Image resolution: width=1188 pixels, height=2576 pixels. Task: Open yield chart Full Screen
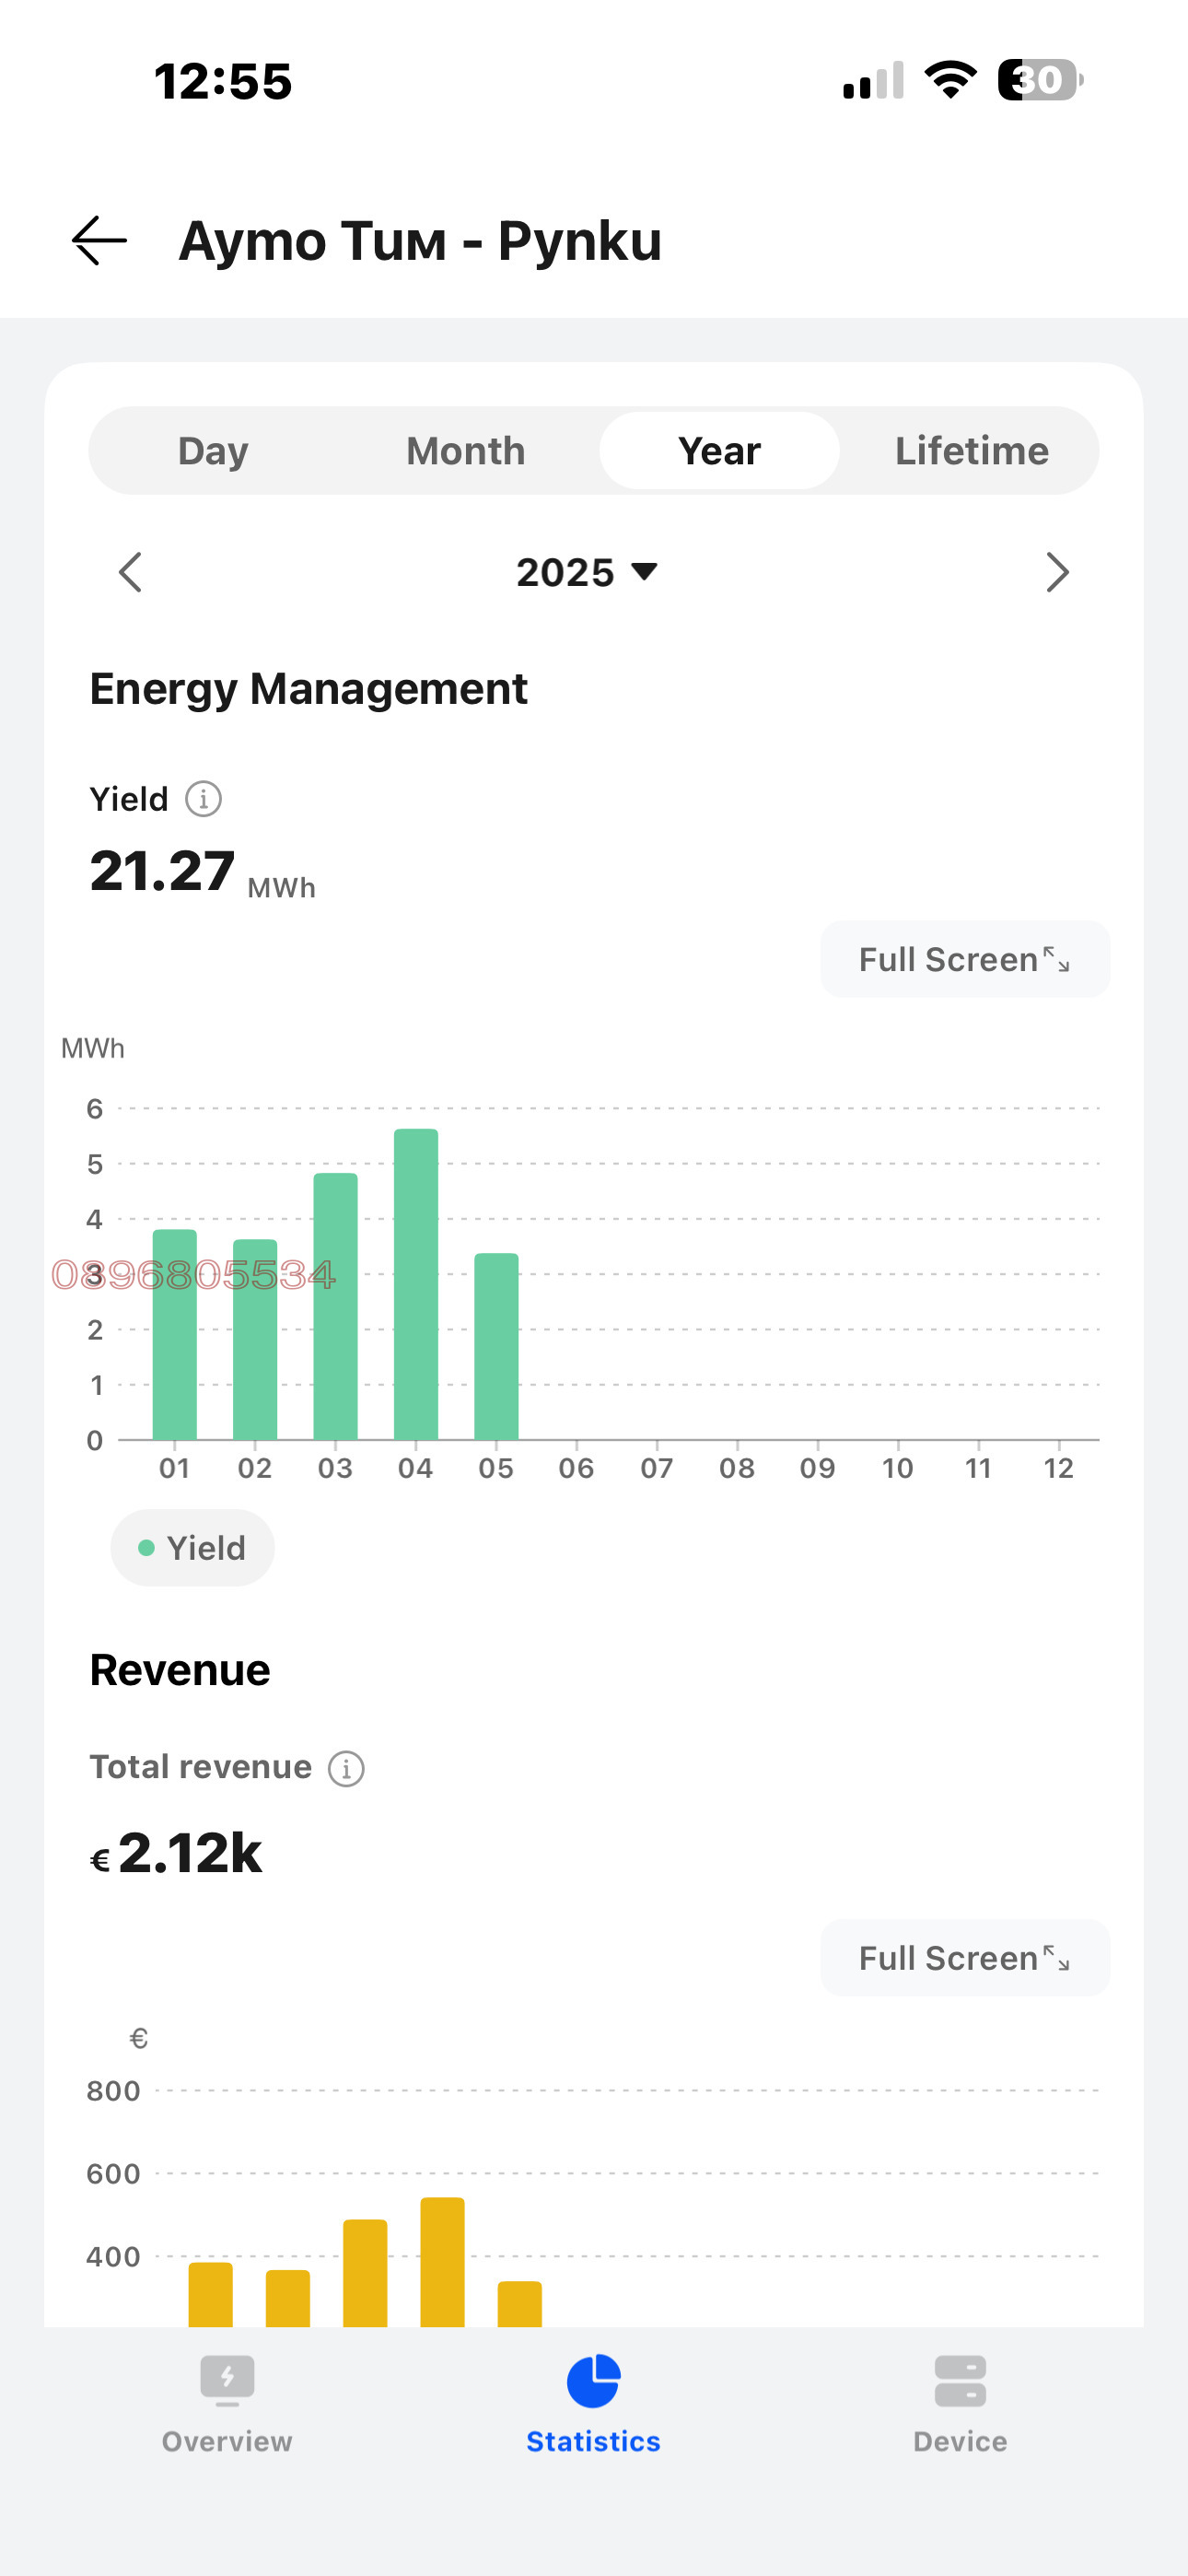coord(964,959)
